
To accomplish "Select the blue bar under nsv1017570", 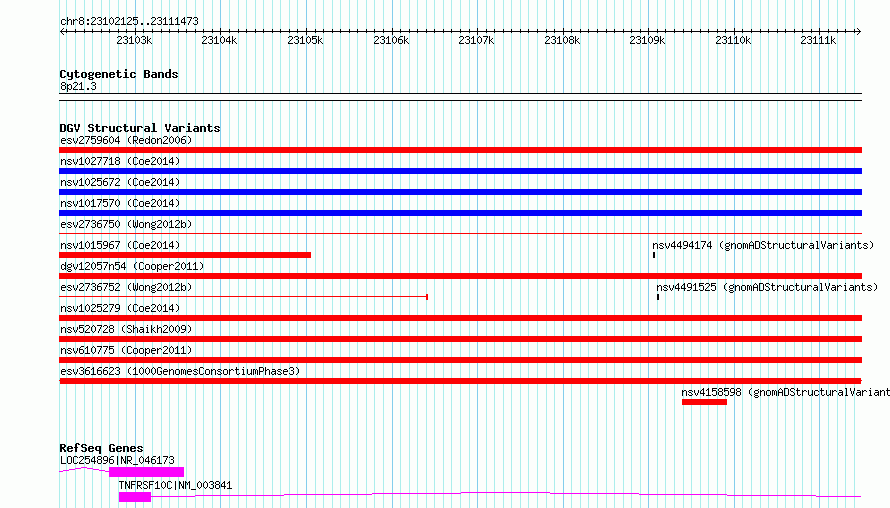I will [x=460, y=213].
